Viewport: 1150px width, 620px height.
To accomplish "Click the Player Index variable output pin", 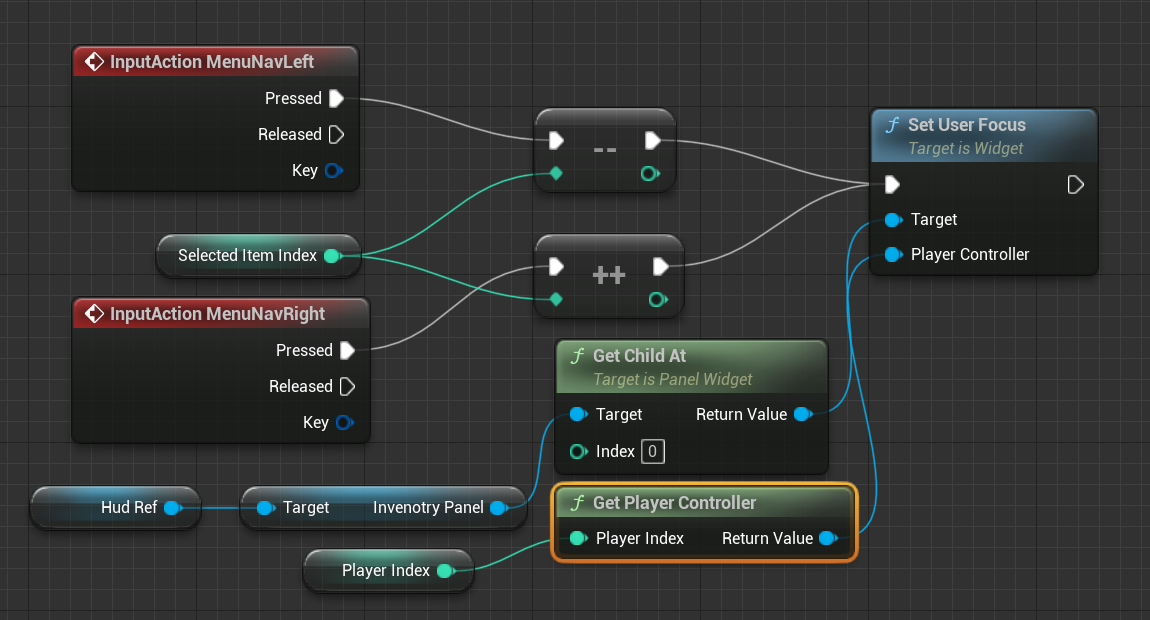I will 446,571.
